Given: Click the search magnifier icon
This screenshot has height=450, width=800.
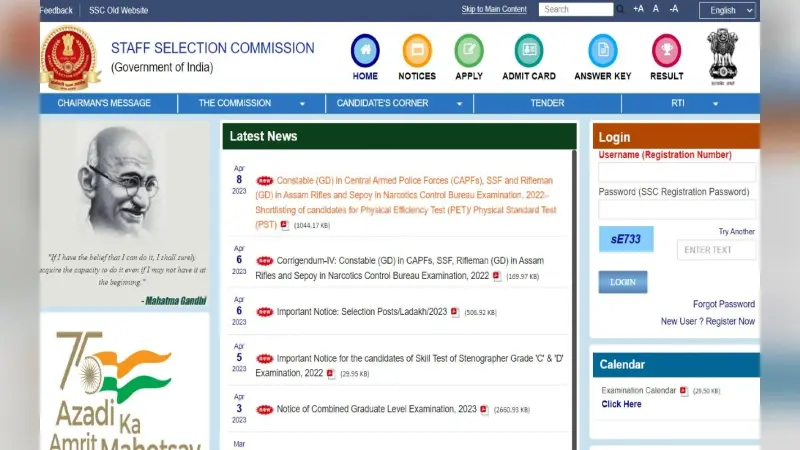Looking at the screenshot, I should [x=620, y=9].
